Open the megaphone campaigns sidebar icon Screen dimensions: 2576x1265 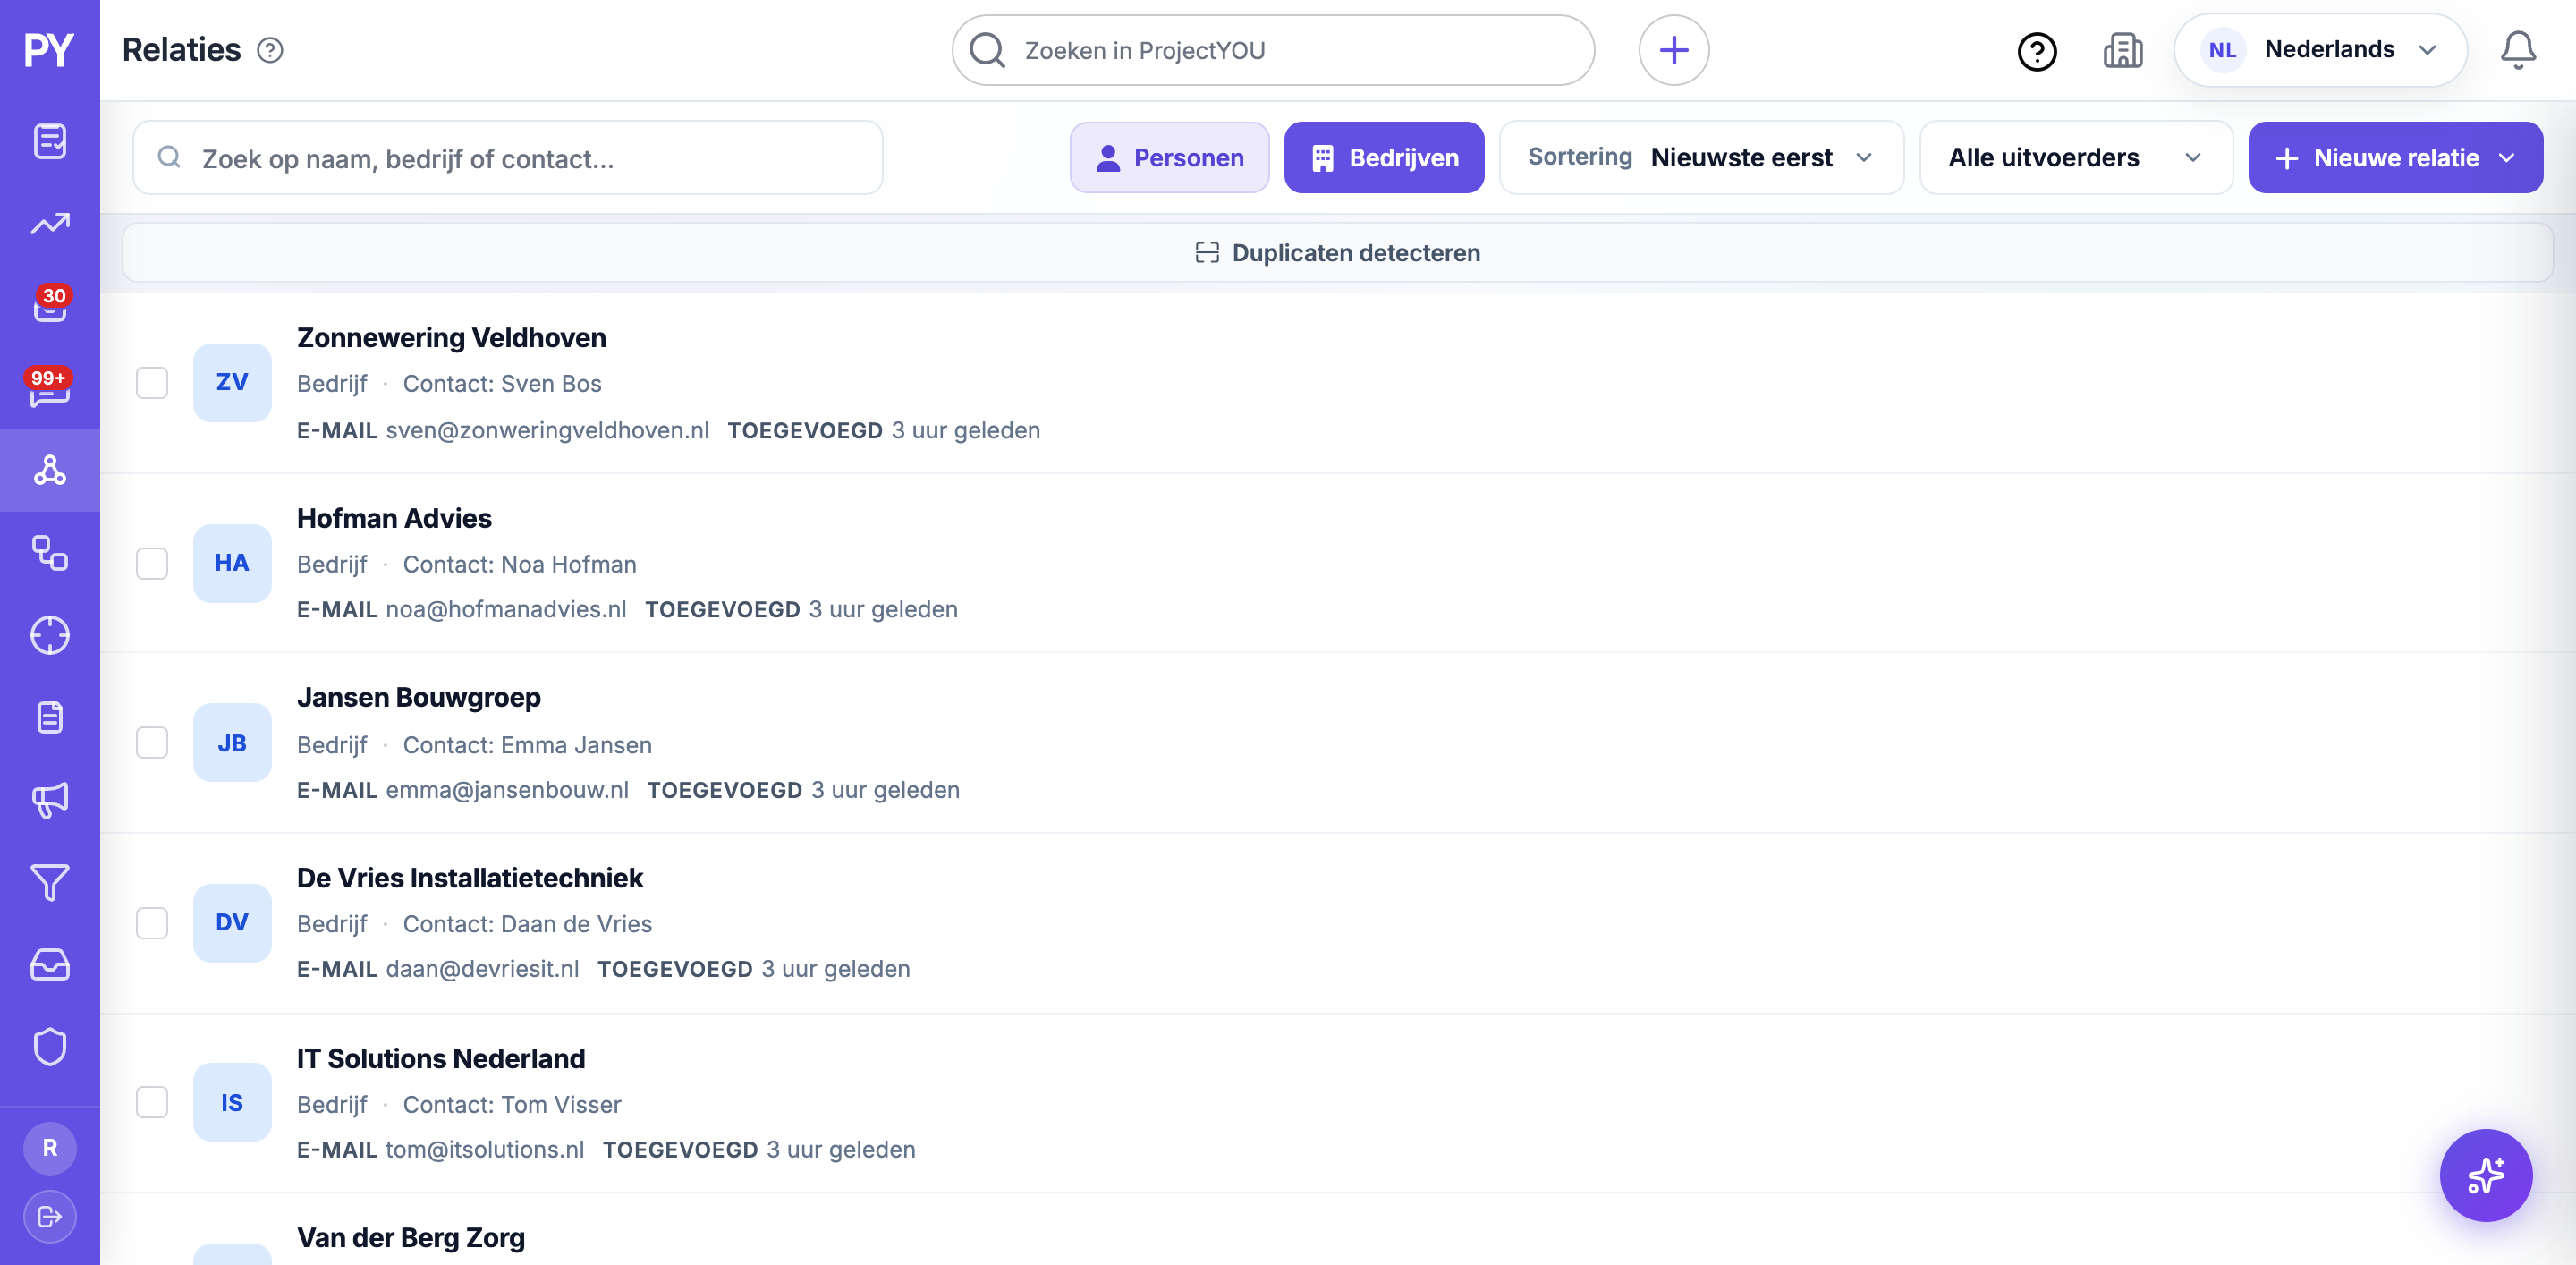click(49, 800)
